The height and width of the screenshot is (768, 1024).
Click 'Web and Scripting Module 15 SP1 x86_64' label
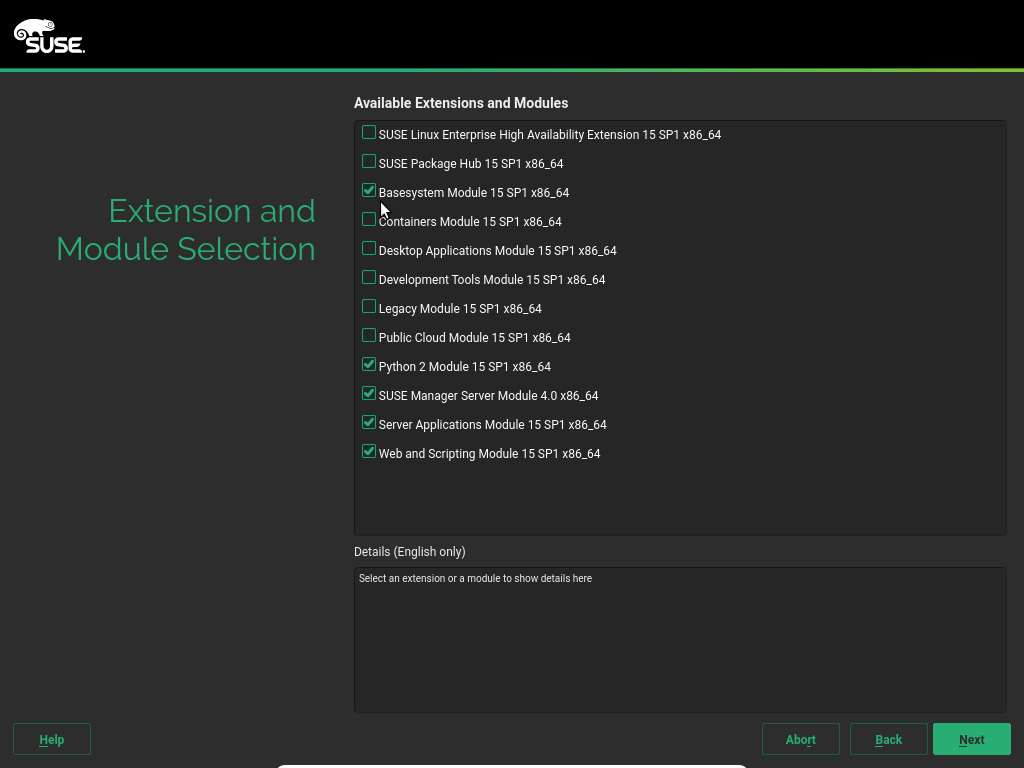pos(490,454)
